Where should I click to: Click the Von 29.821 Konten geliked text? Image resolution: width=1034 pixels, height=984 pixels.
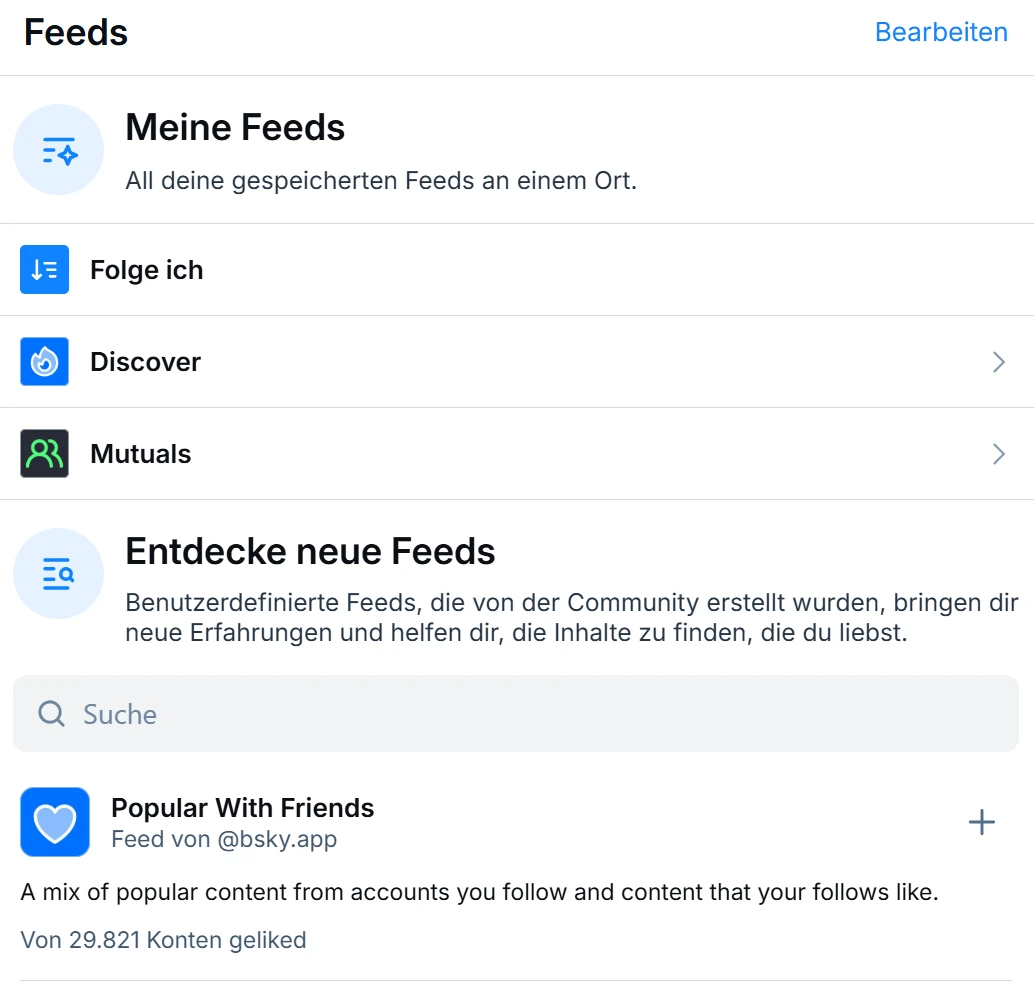[x=163, y=940]
